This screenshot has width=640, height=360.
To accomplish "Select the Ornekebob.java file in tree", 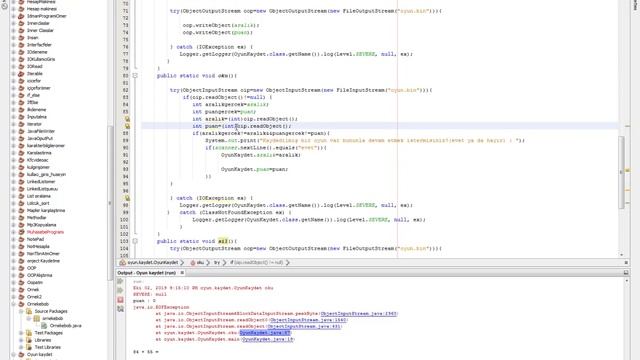I will pyautogui.click(x=65, y=326).
